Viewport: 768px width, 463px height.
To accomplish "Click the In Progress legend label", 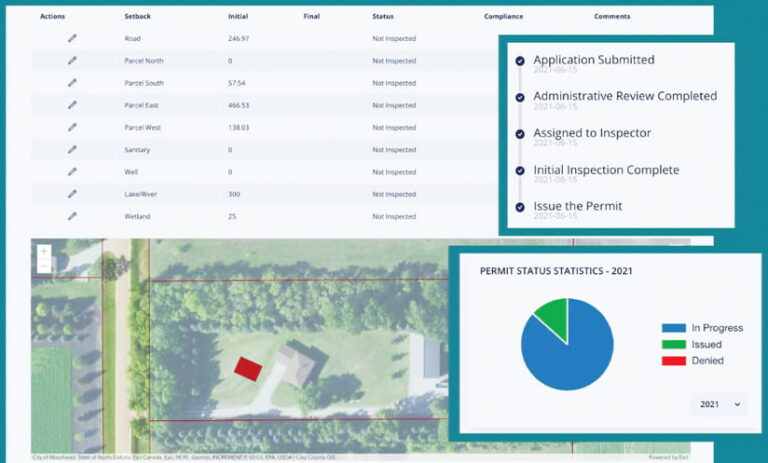I will [717, 328].
